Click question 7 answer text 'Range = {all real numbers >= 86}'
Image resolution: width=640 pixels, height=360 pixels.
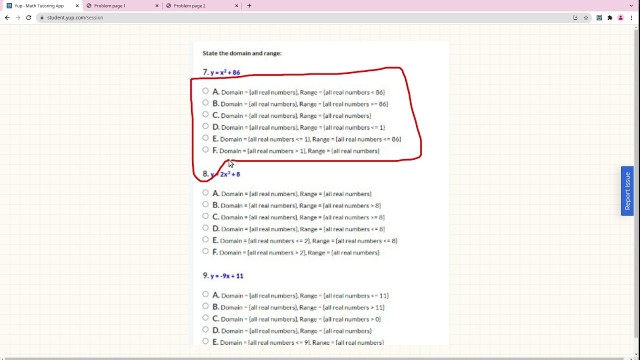click(x=344, y=104)
